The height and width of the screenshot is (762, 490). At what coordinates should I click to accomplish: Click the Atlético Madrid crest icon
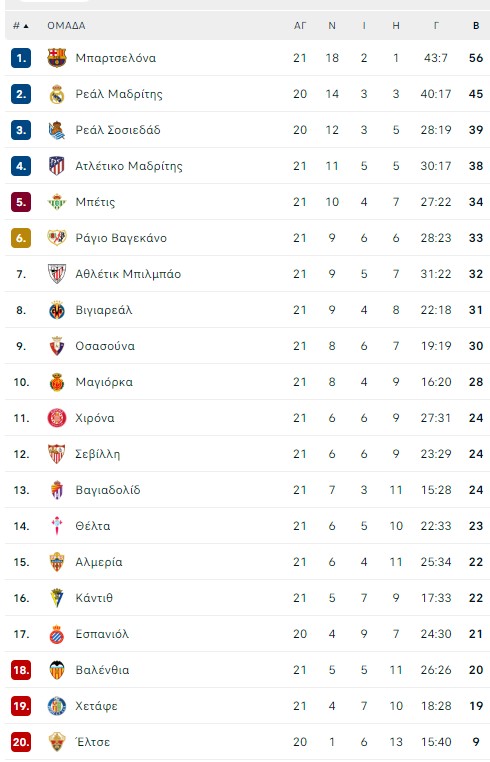(x=57, y=166)
